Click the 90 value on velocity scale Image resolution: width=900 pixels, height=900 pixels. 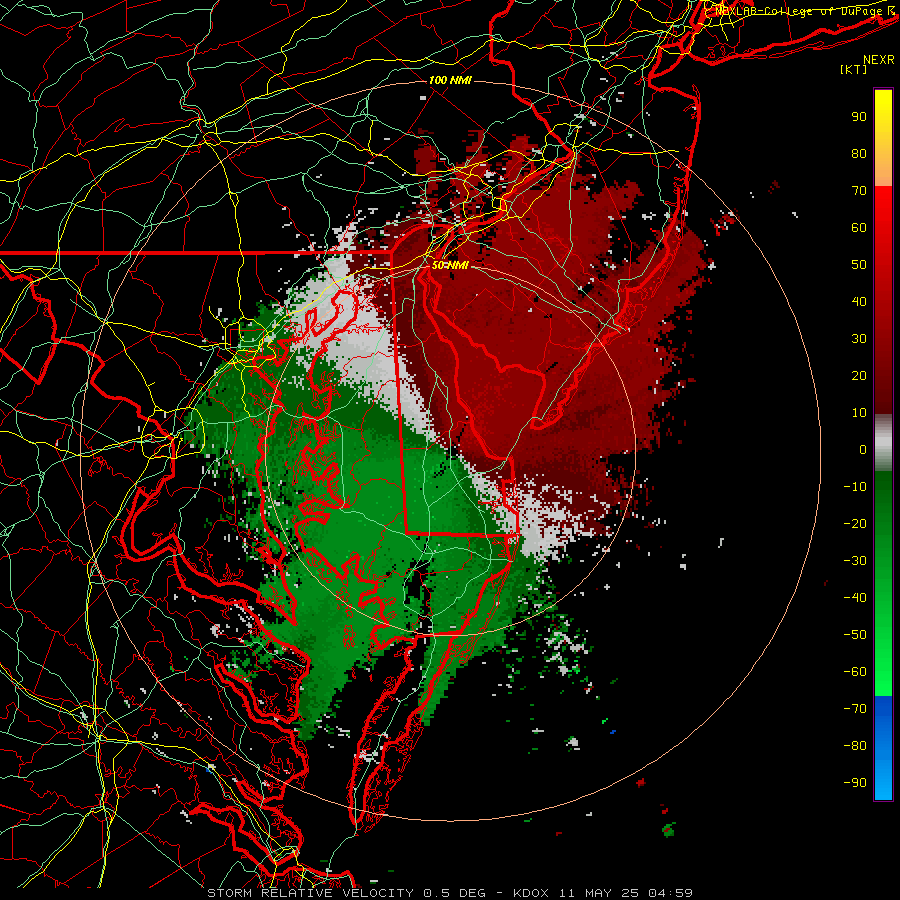pyautogui.click(x=859, y=117)
